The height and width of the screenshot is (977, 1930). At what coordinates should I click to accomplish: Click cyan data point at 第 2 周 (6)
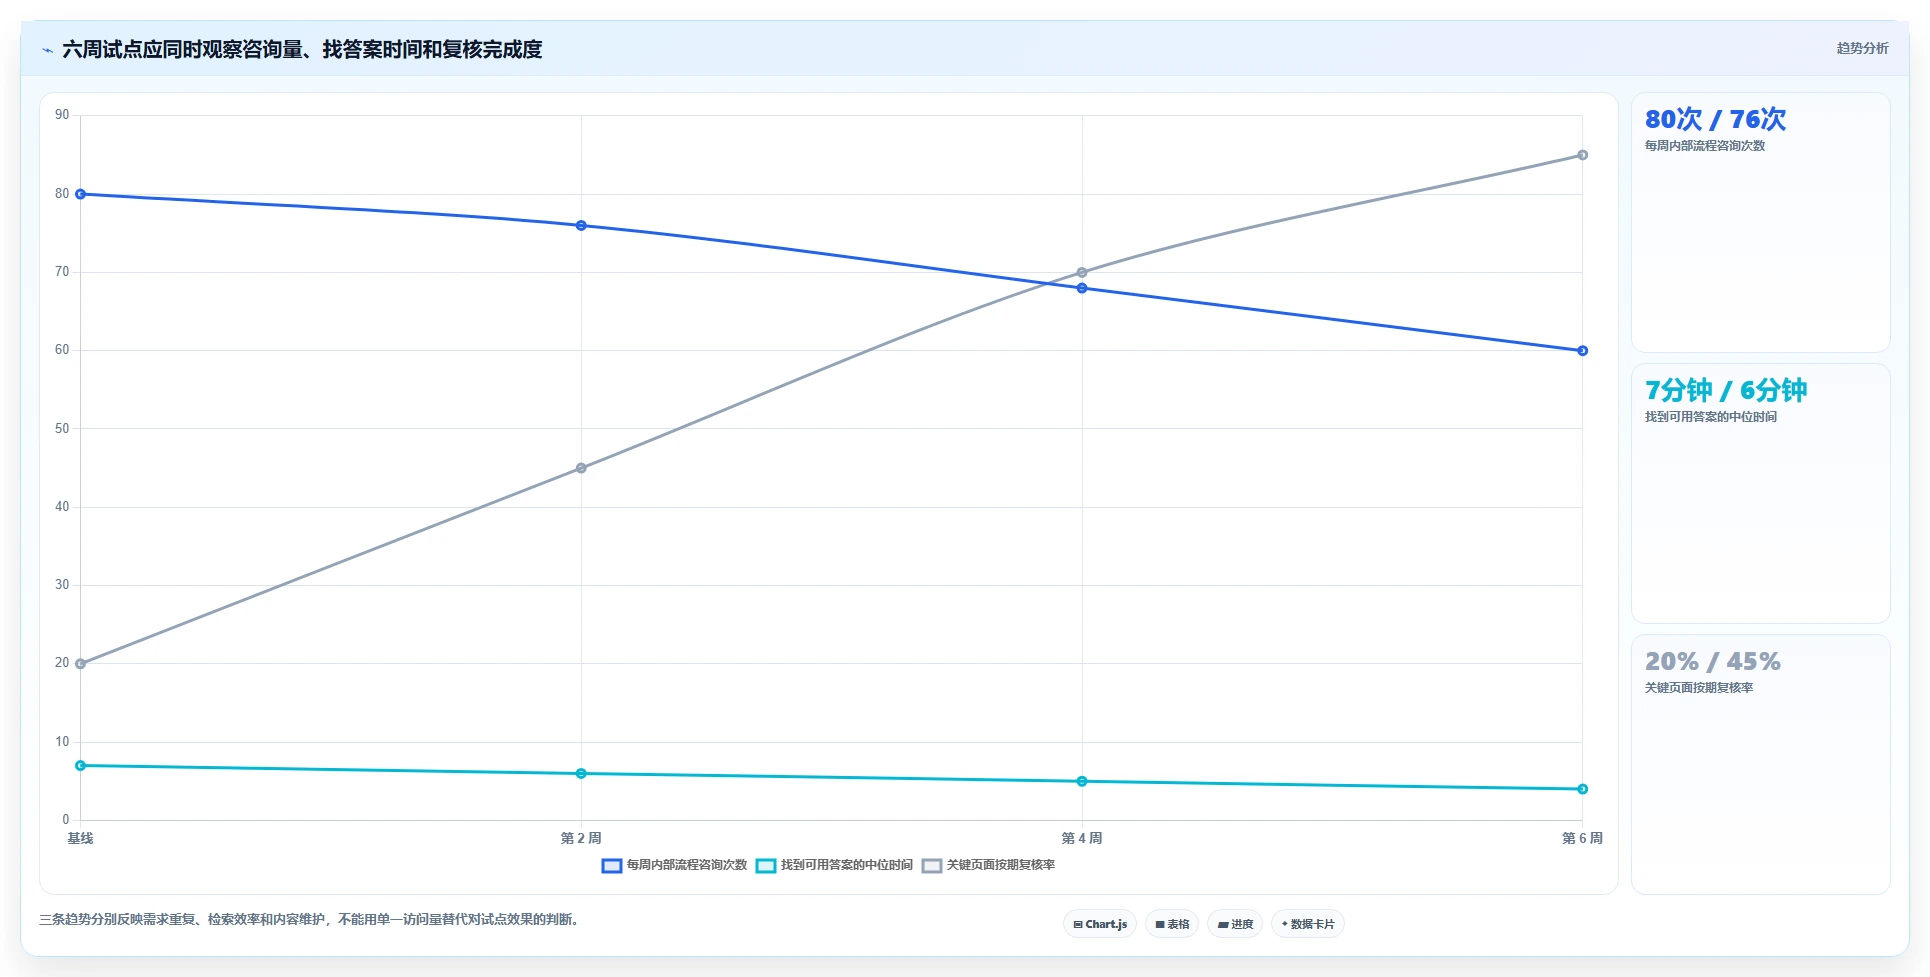581,773
